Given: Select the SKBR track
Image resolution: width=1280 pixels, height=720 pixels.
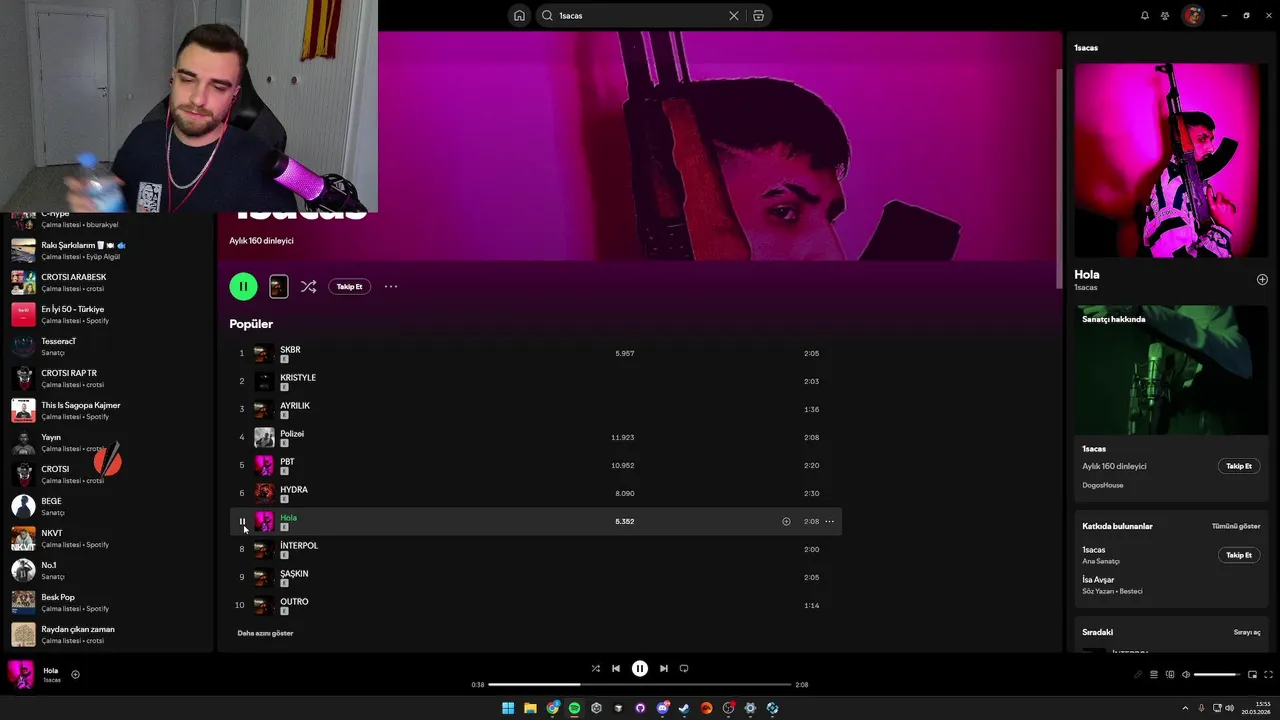Looking at the screenshot, I should click(x=536, y=353).
